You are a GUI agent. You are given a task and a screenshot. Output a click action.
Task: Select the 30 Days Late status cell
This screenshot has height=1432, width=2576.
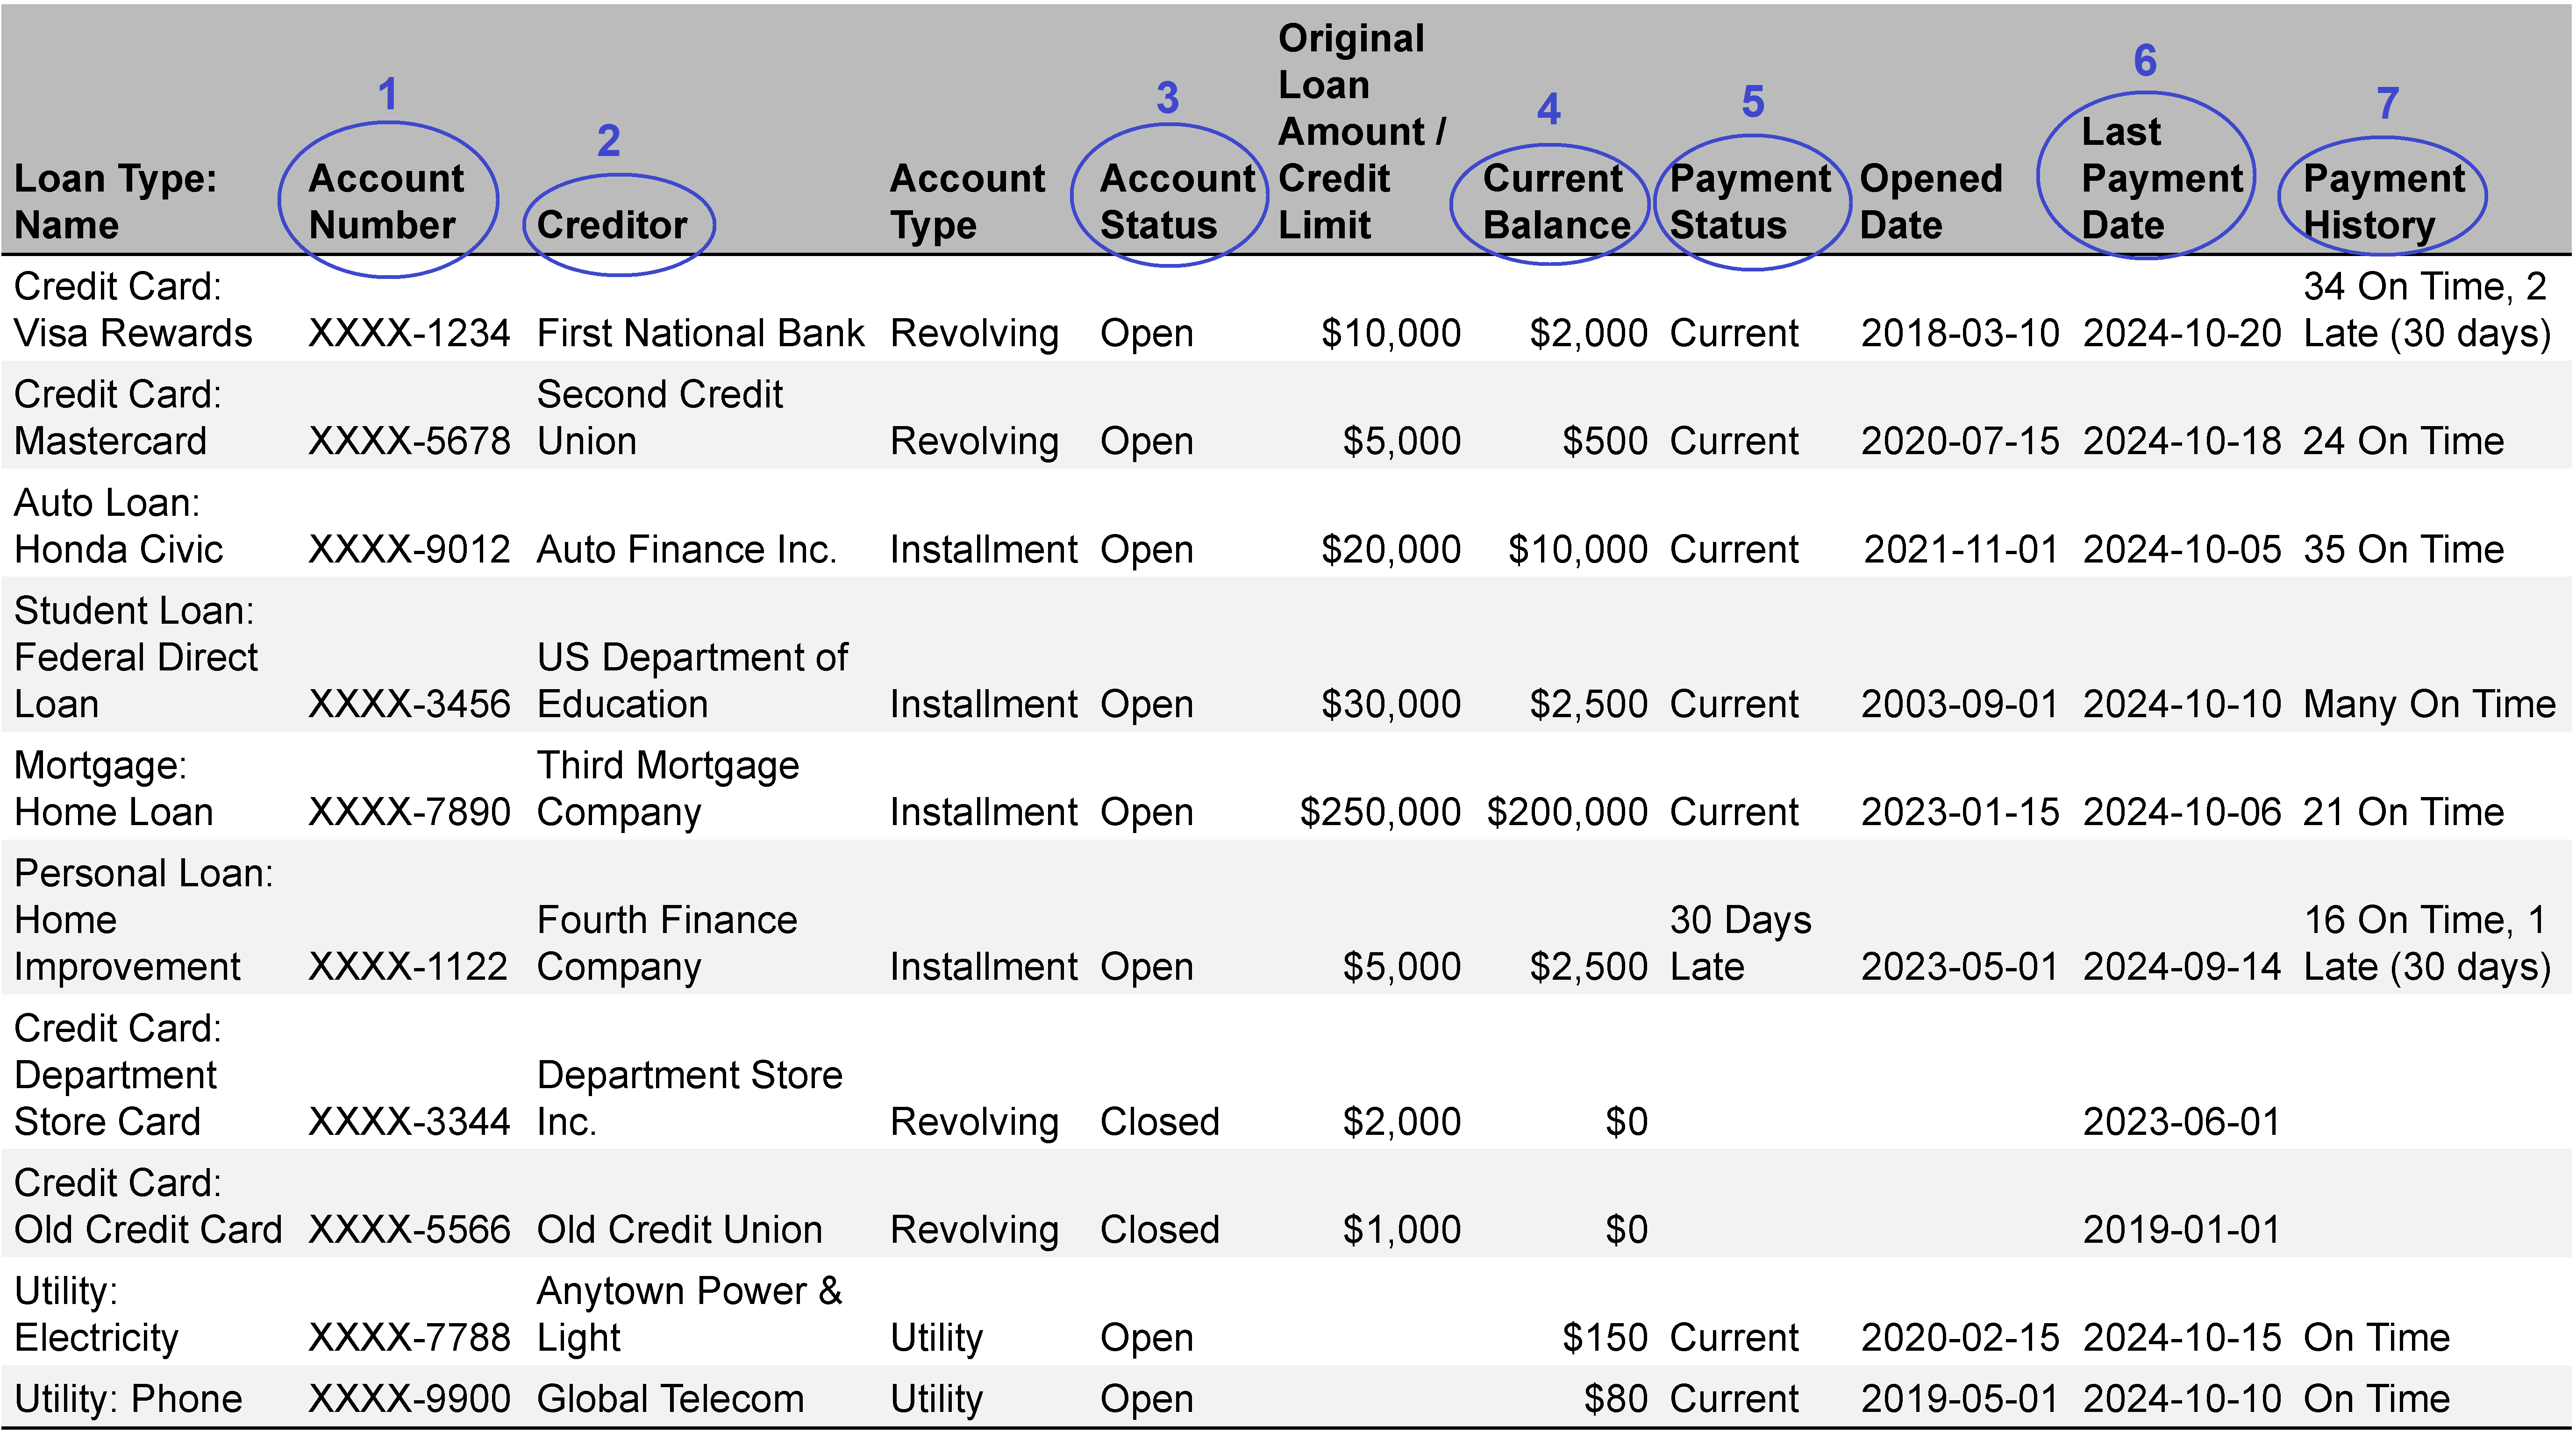(1740, 943)
